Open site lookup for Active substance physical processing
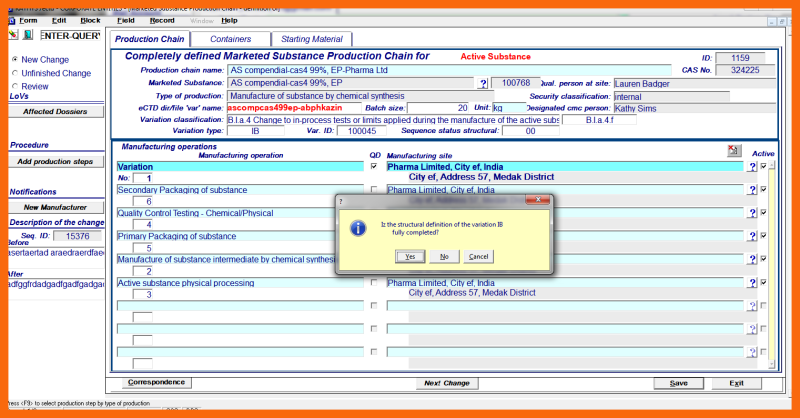800x418 pixels. pyautogui.click(x=752, y=283)
